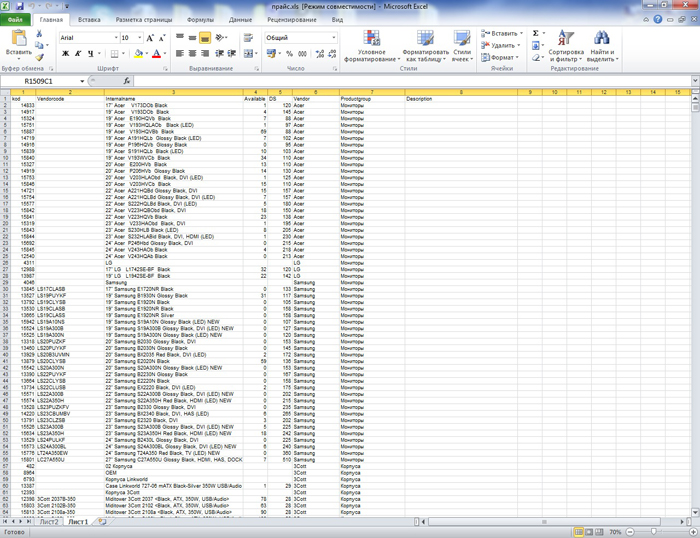Image resolution: width=700 pixels, height=538 pixels.
Task: Toggle underline (Ч) formatting
Action: 91,54
